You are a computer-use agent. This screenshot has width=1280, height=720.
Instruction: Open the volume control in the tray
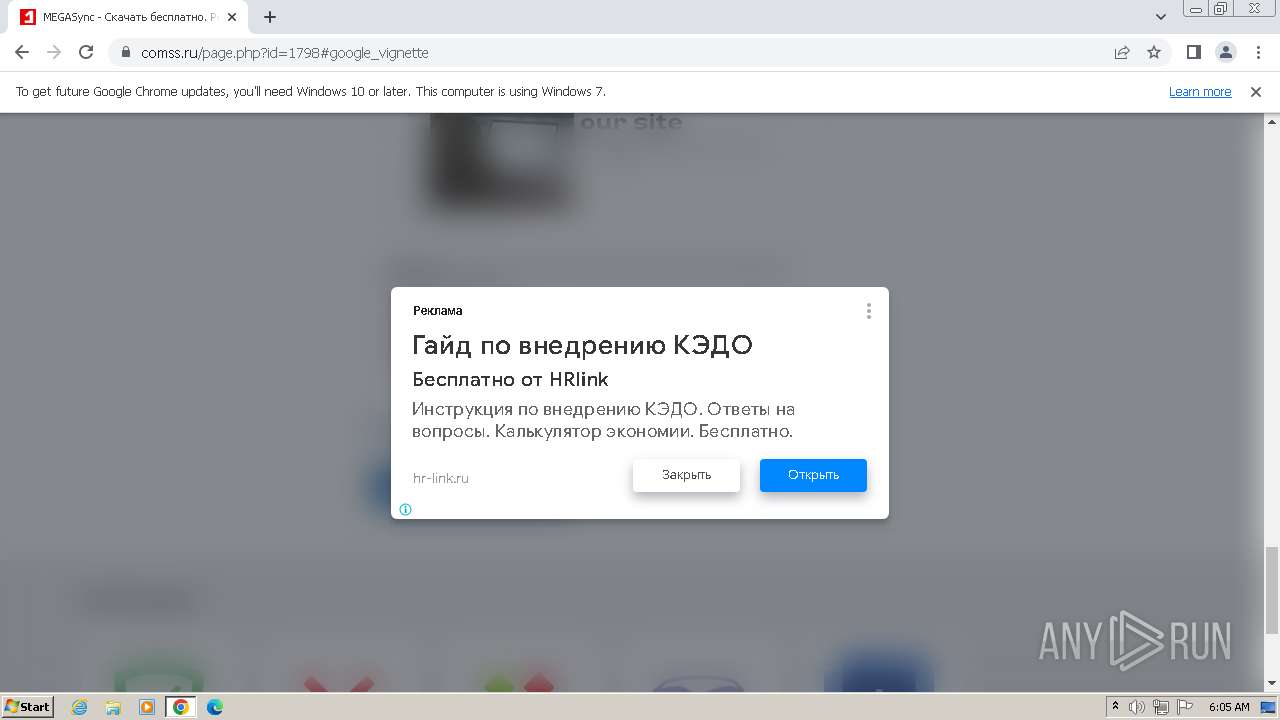click(1137, 707)
